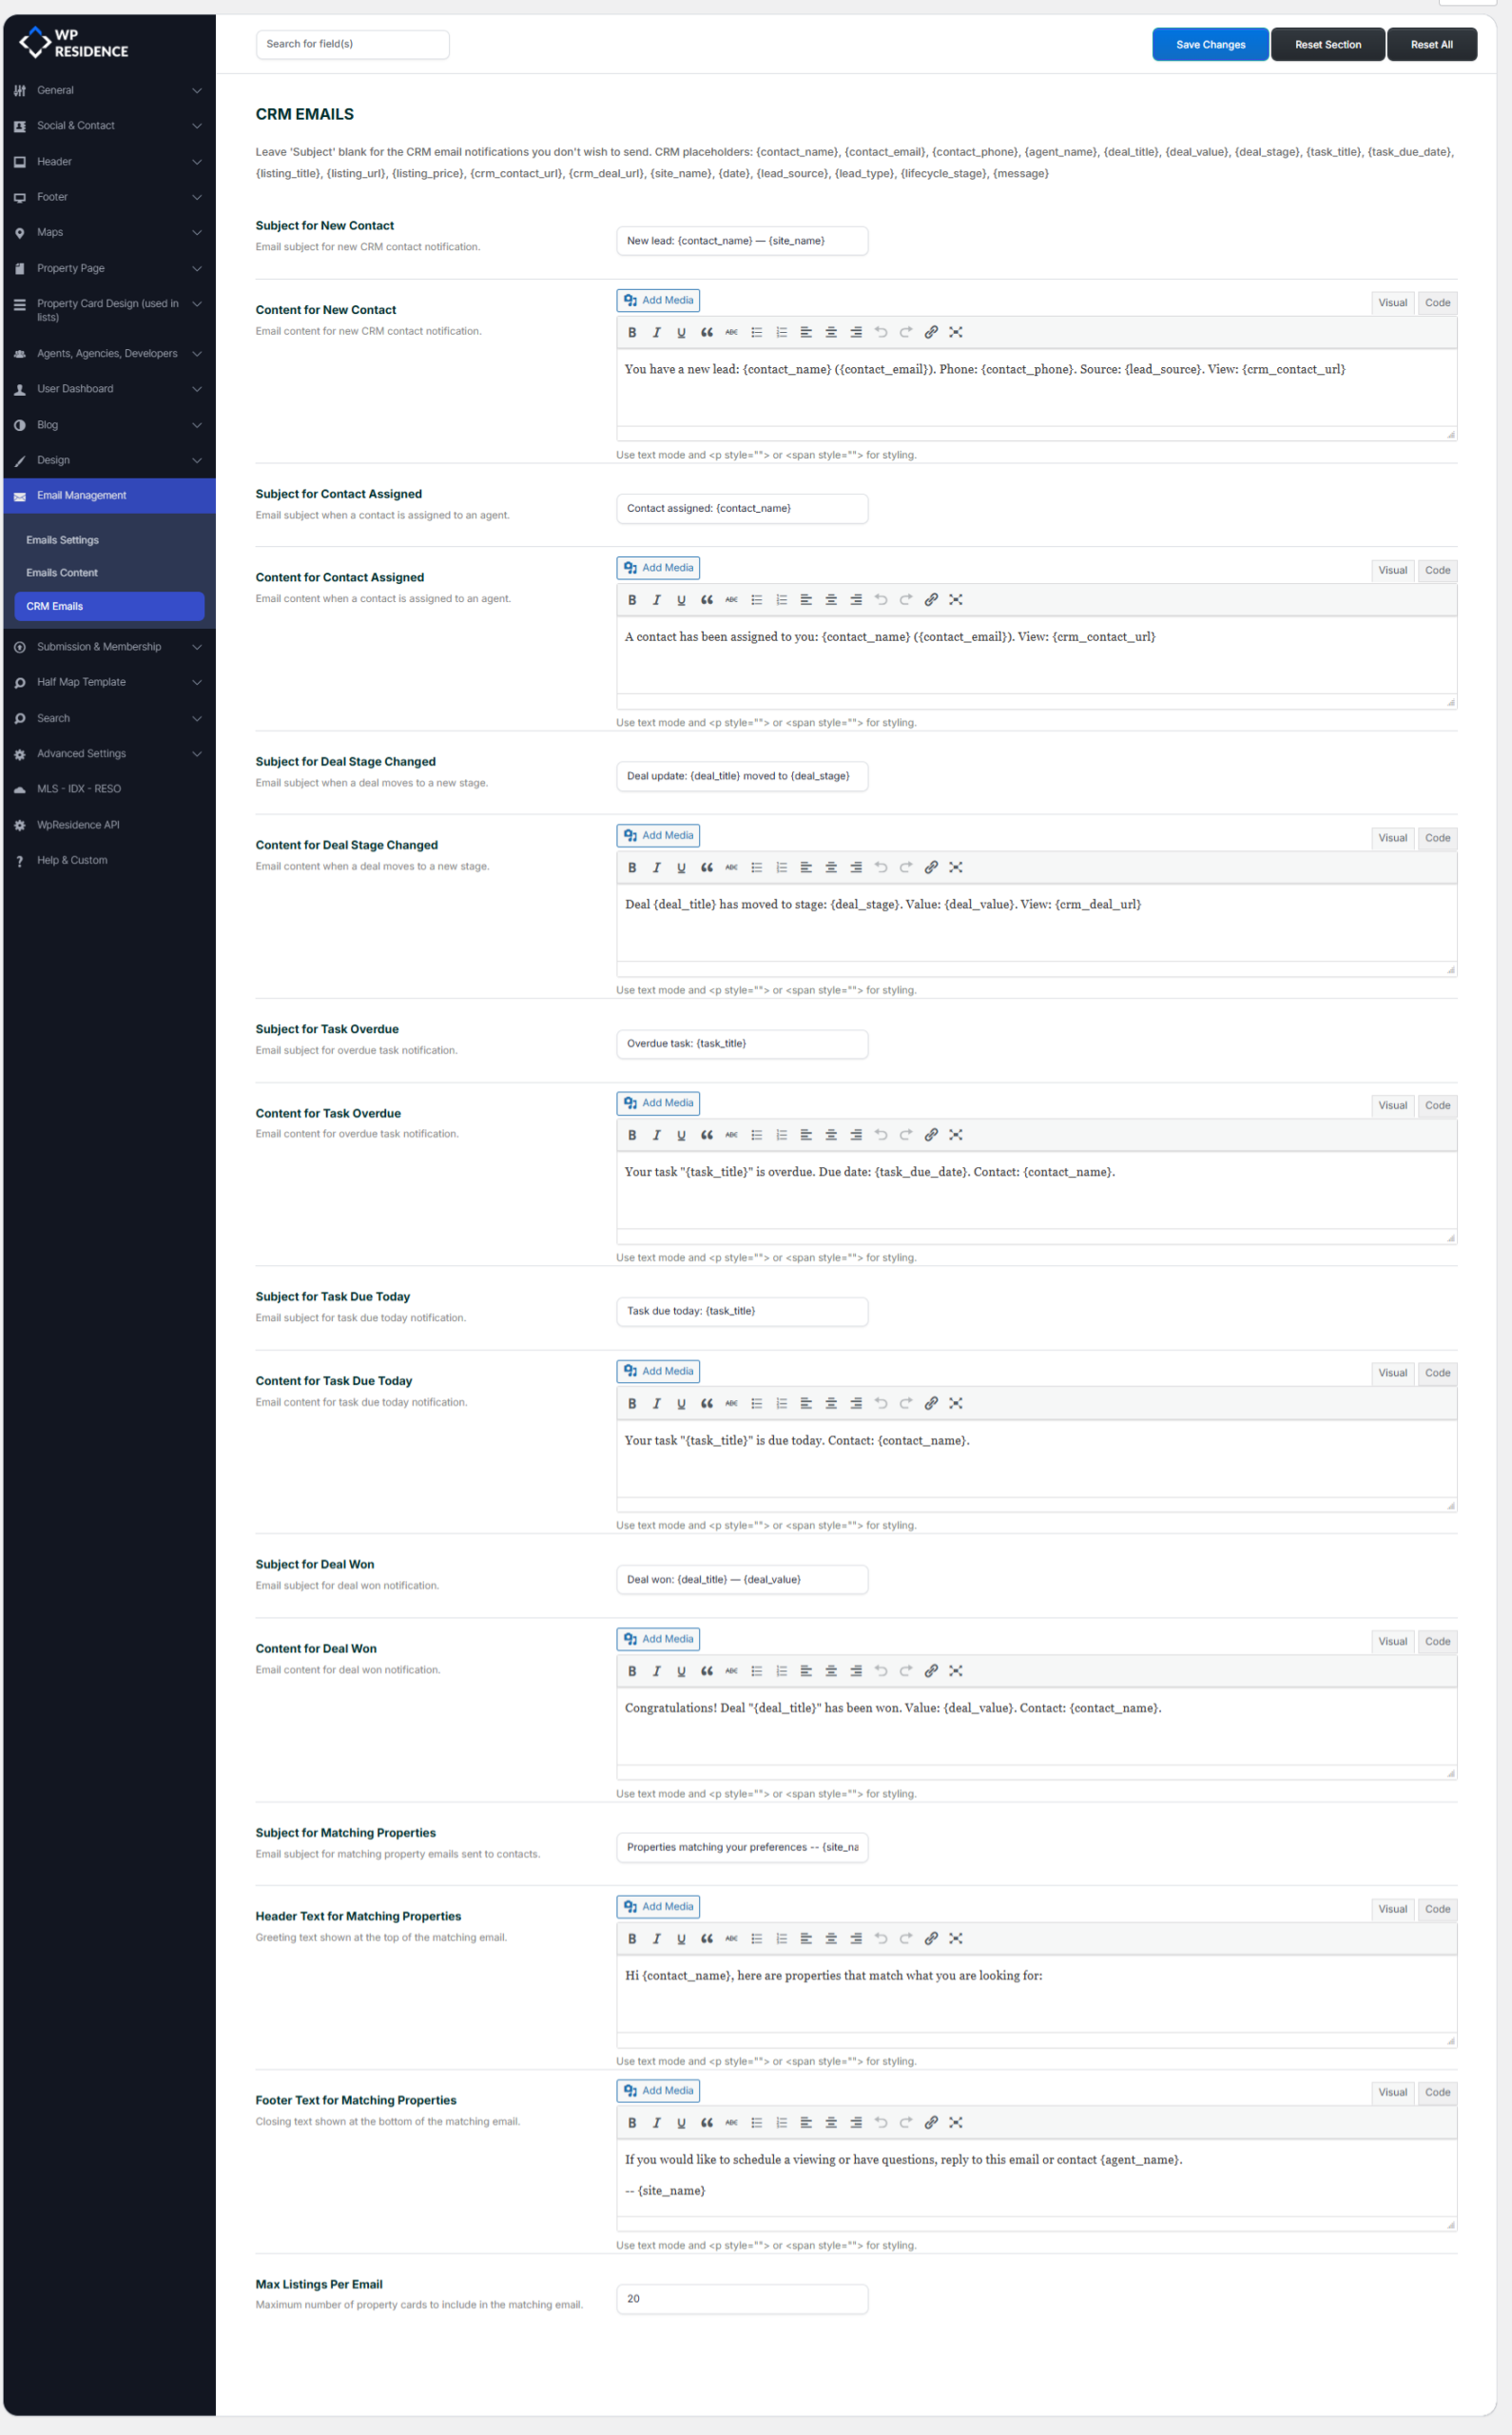Click fullscreen icon in Deal Won editor
This screenshot has width=1512, height=2435.
(956, 1671)
